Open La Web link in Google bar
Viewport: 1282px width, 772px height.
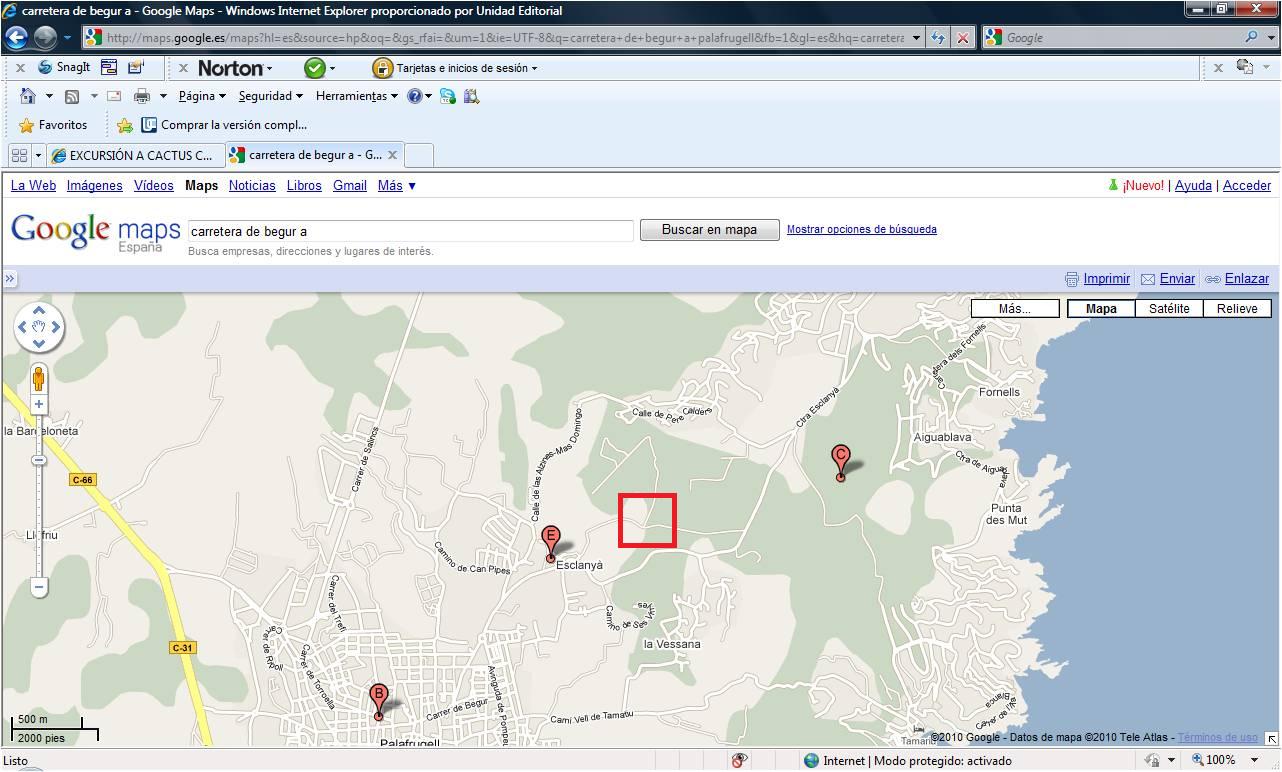pos(33,185)
